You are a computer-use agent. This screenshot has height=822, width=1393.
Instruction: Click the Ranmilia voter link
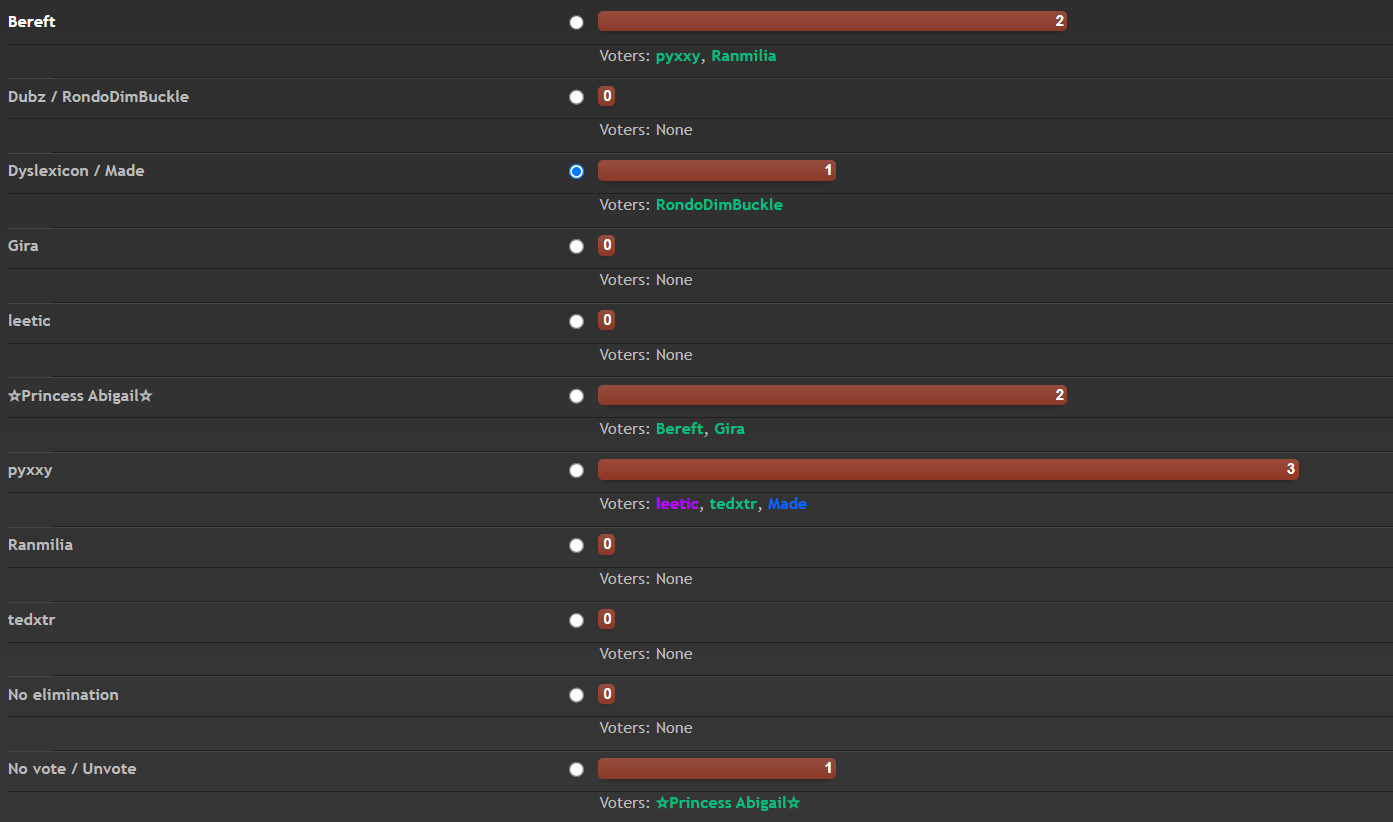coord(743,56)
